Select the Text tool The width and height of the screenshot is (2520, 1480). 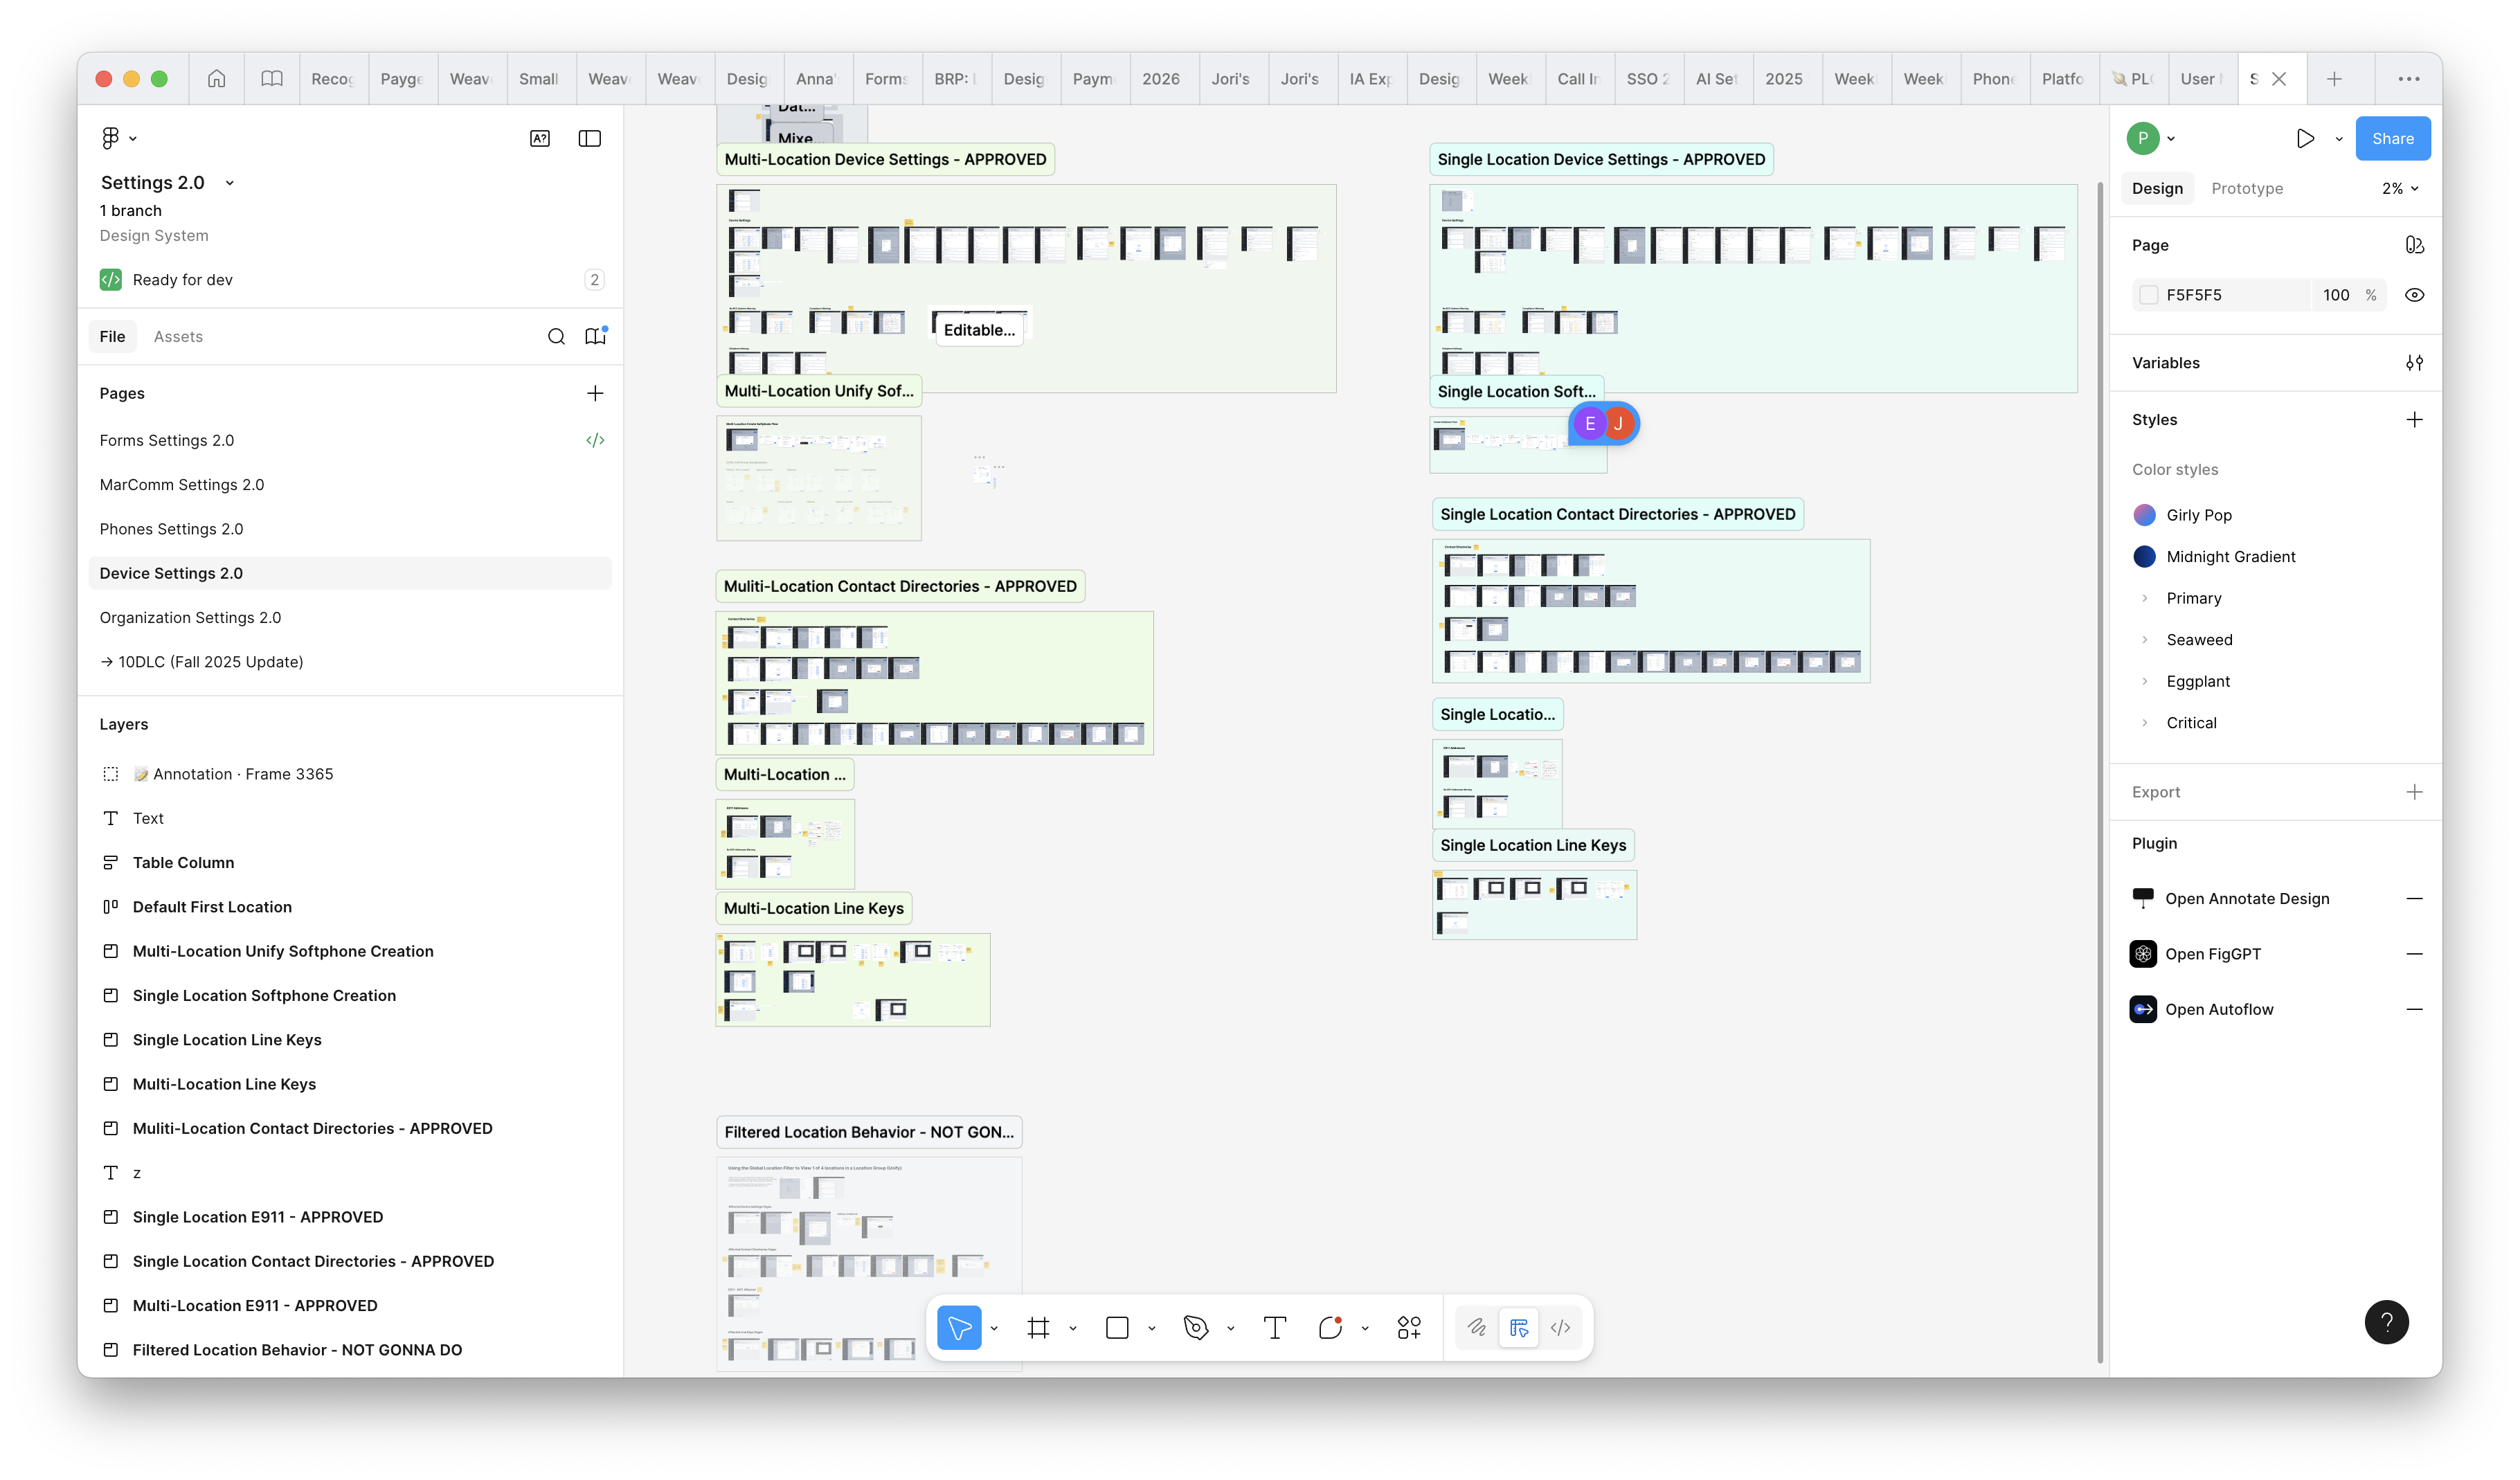[x=1274, y=1327]
